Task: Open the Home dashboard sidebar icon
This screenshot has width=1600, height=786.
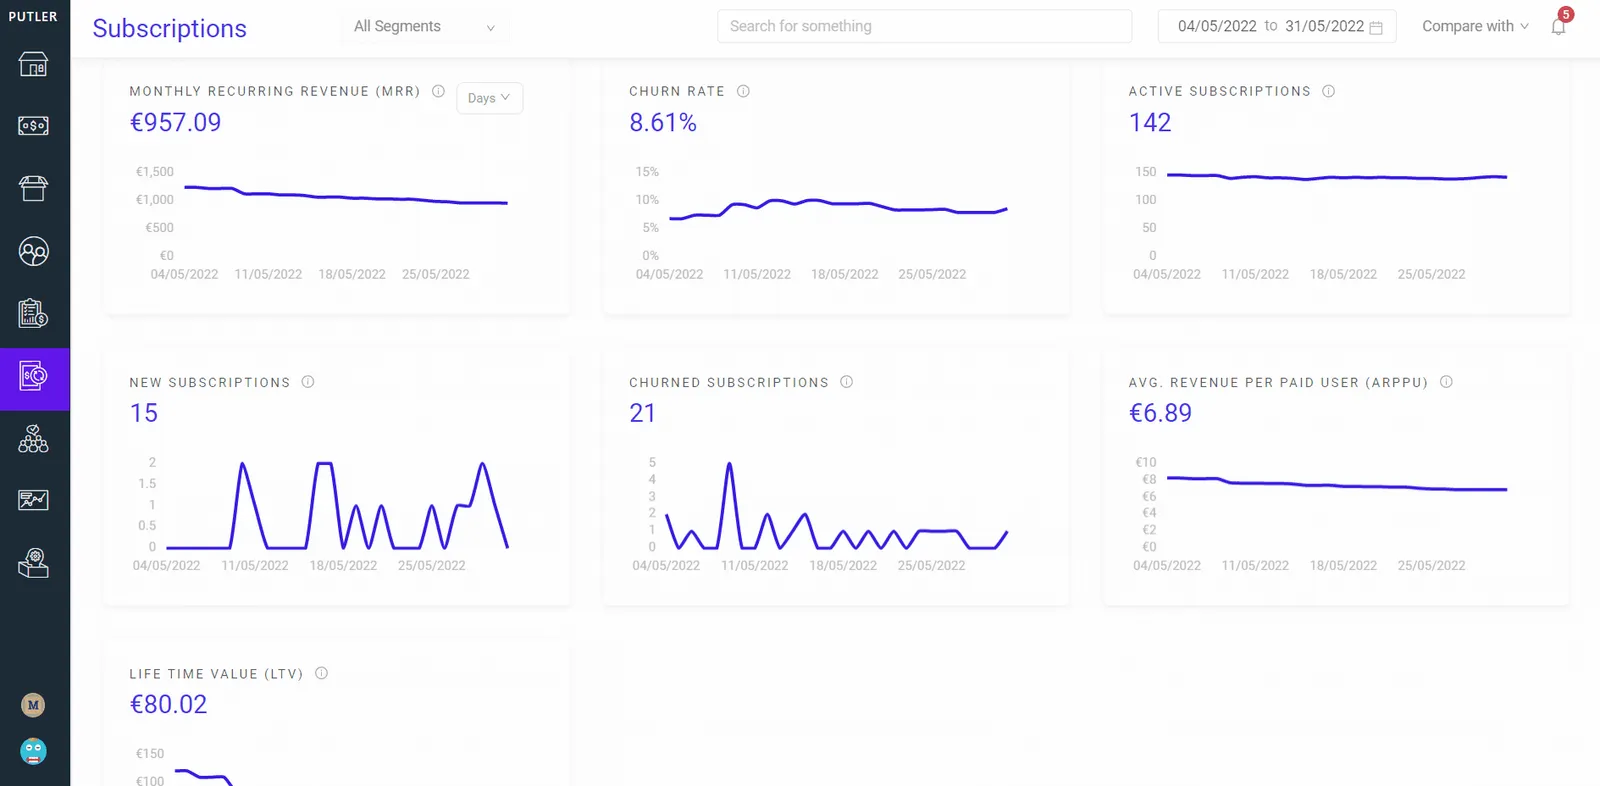Action: (34, 65)
